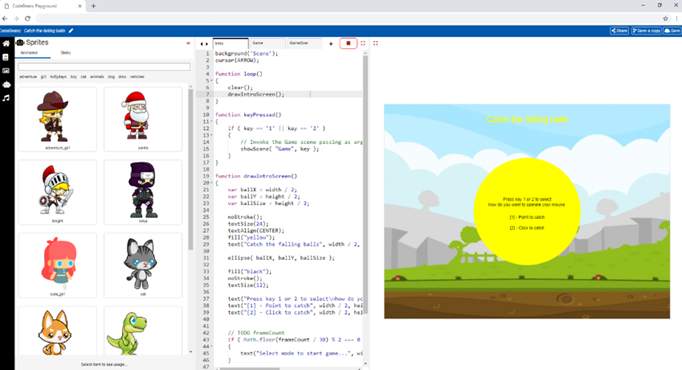Close the CodeBeanz Playground browser tab
Screen dimensions: 682x370
point(80,6)
